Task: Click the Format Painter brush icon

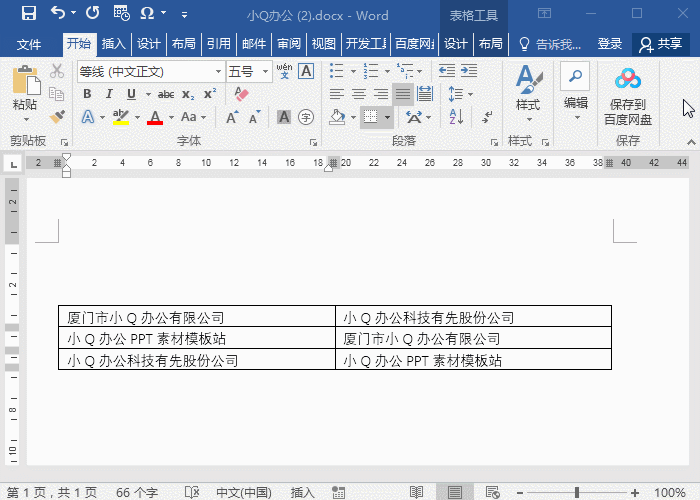Action: (57, 117)
